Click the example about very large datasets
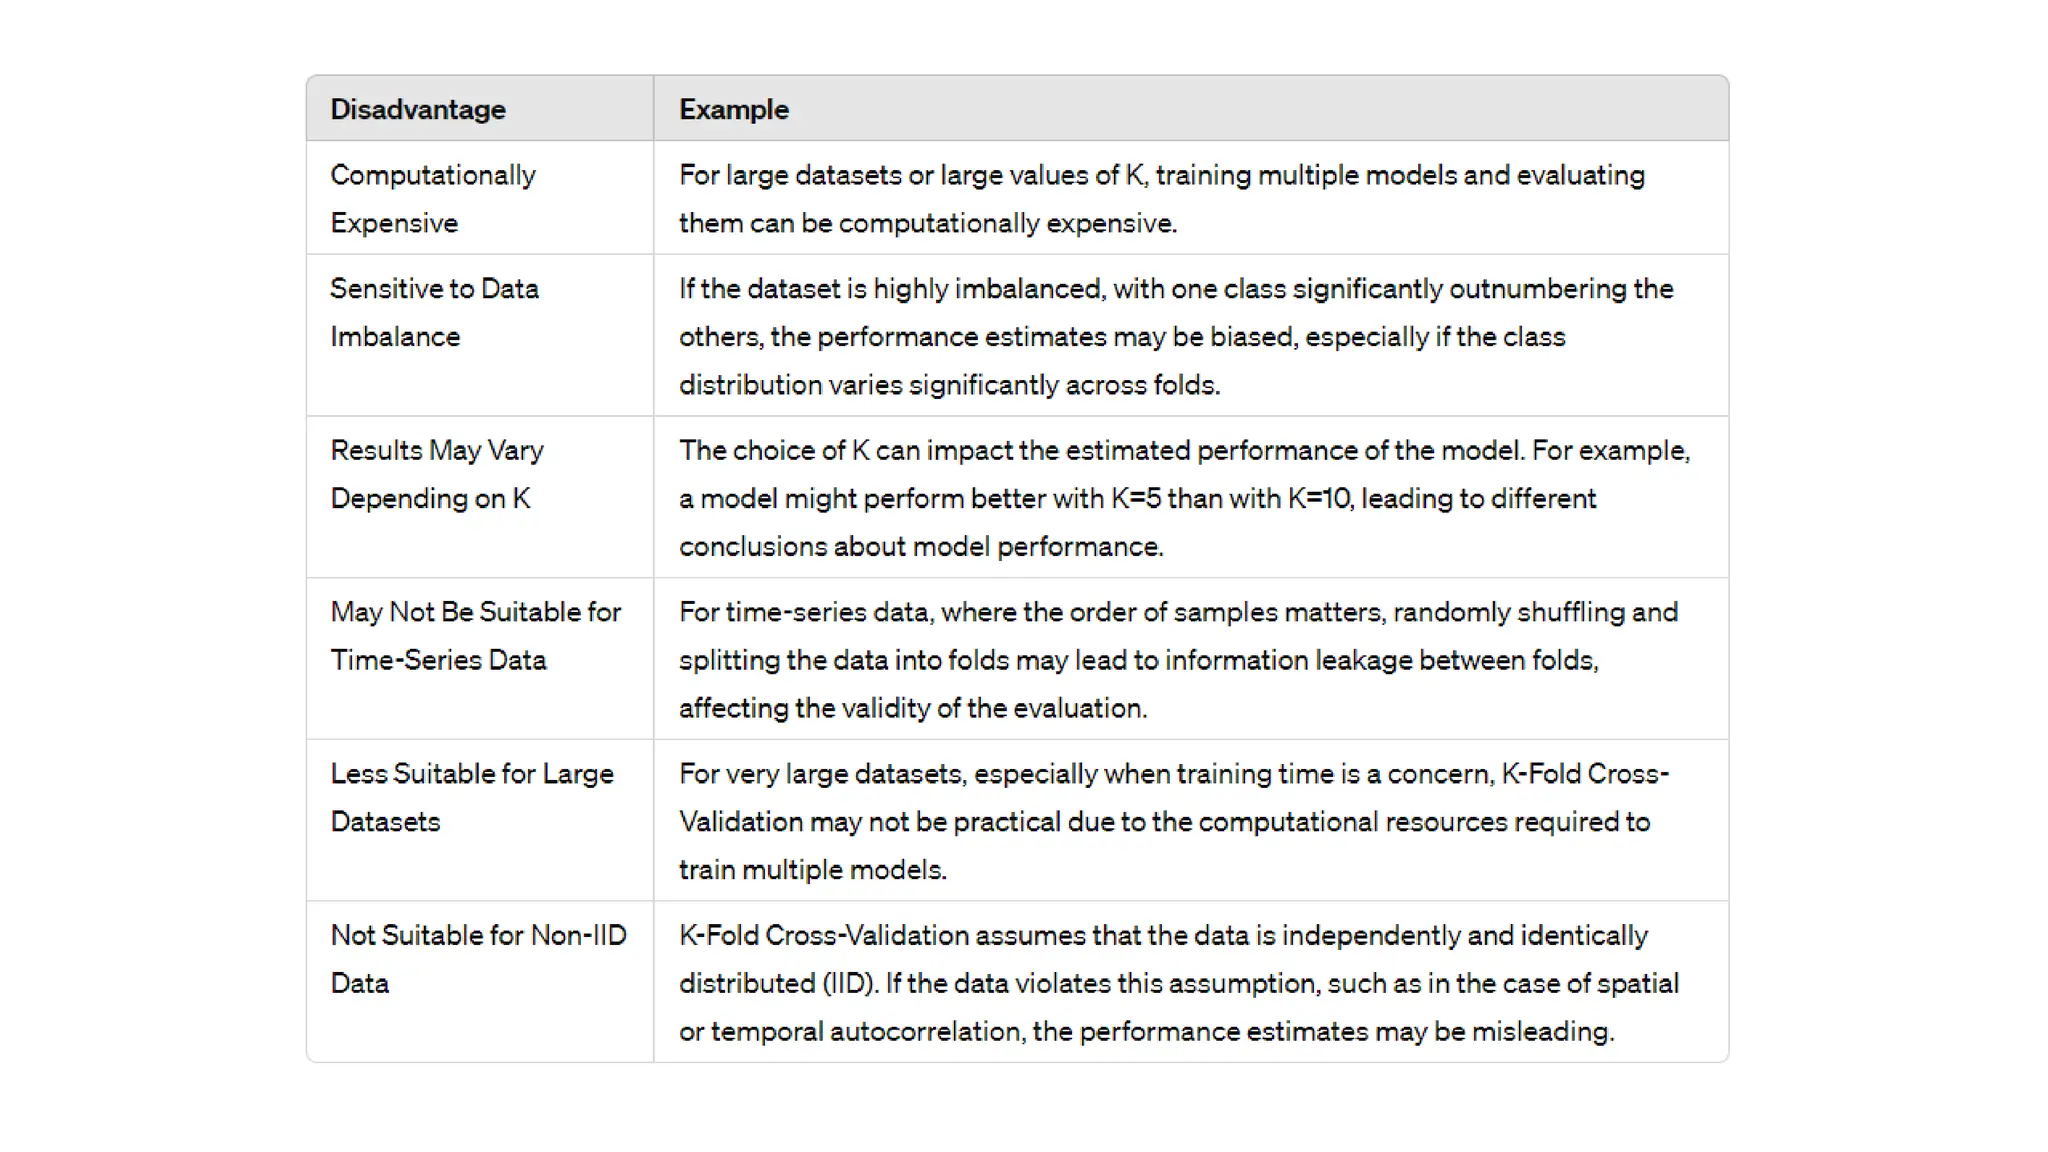This screenshot has height=1152, width=2048. (x=1174, y=821)
